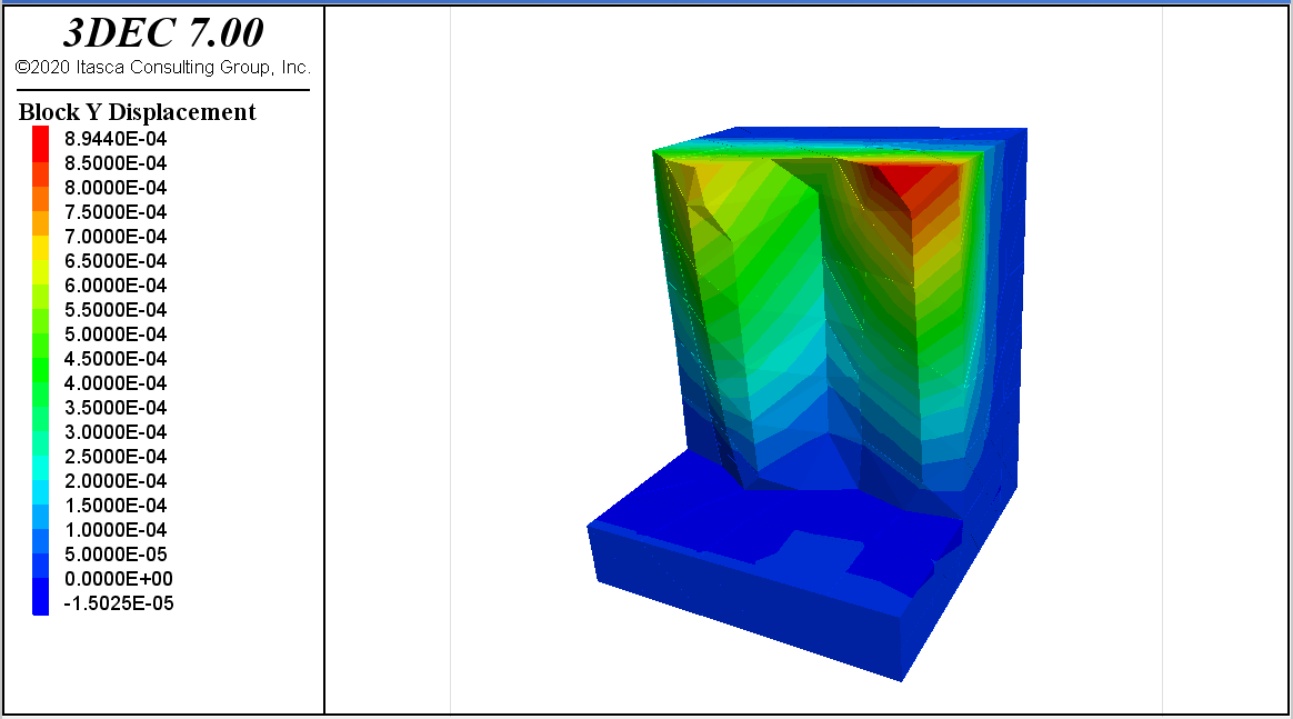Select the Block Y Displacement legend title
1293x719 pixels.
[x=137, y=112]
